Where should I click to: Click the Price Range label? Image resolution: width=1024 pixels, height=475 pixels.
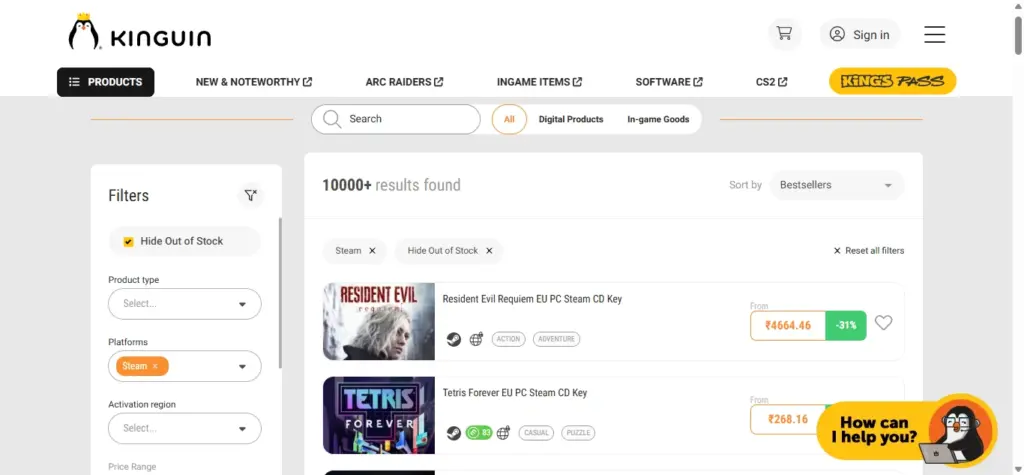click(x=132, y=467)
